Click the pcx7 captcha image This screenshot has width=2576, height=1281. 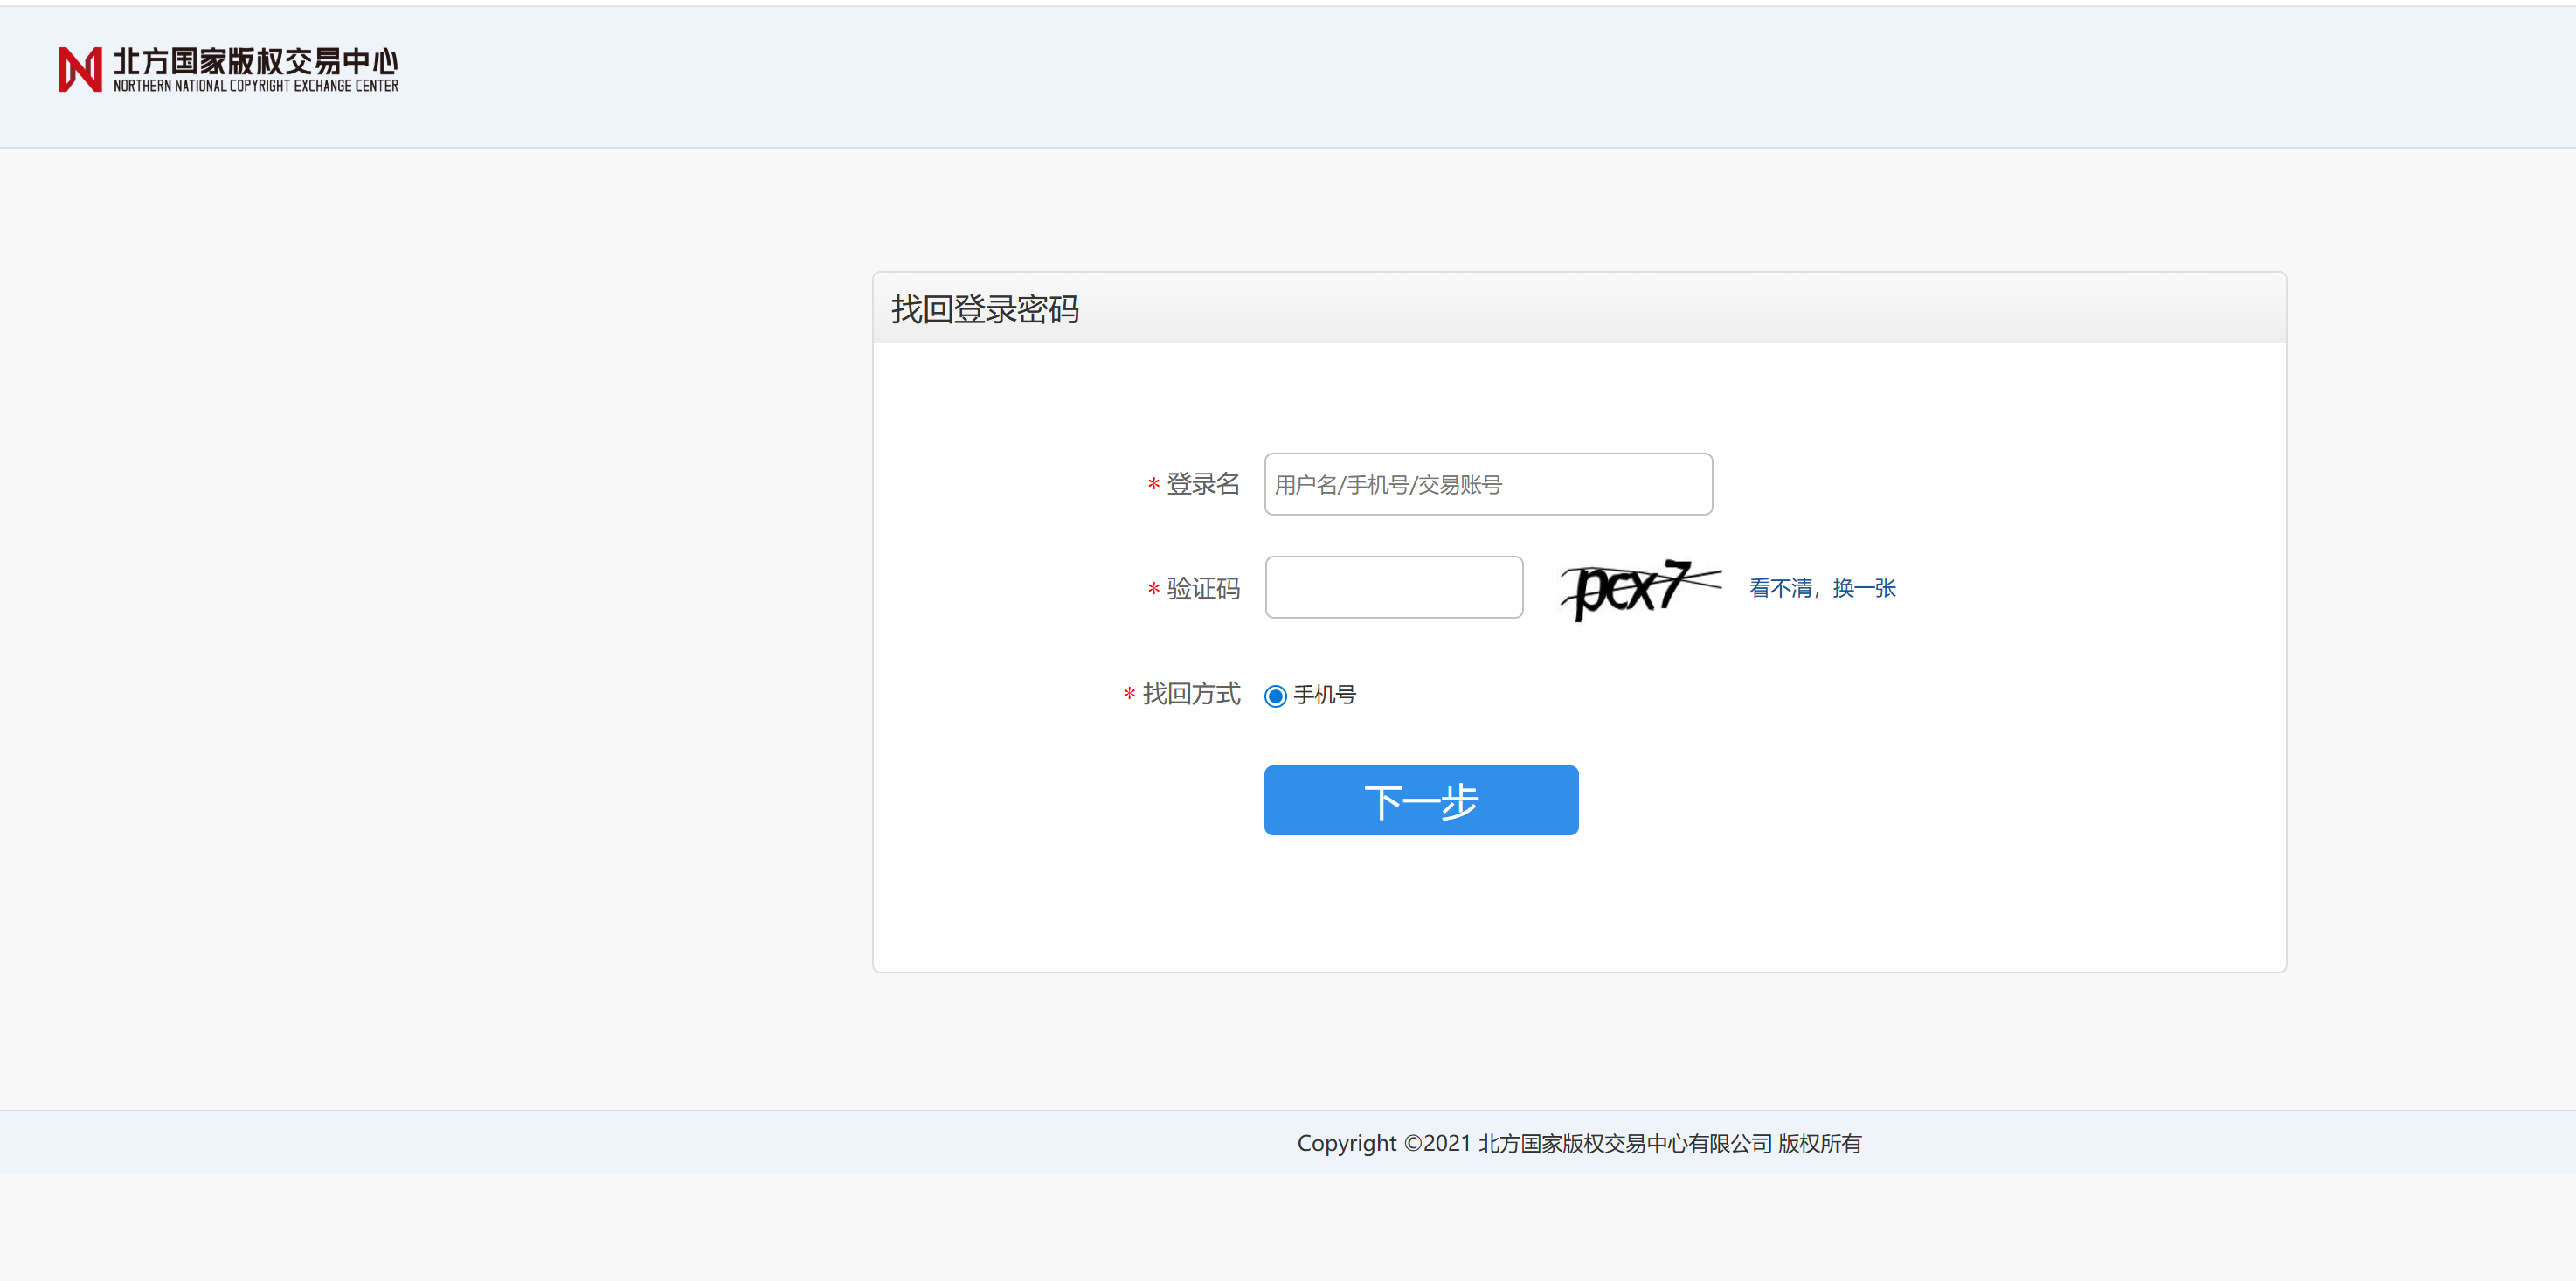pyautogui.click(x=1641, y=588)
